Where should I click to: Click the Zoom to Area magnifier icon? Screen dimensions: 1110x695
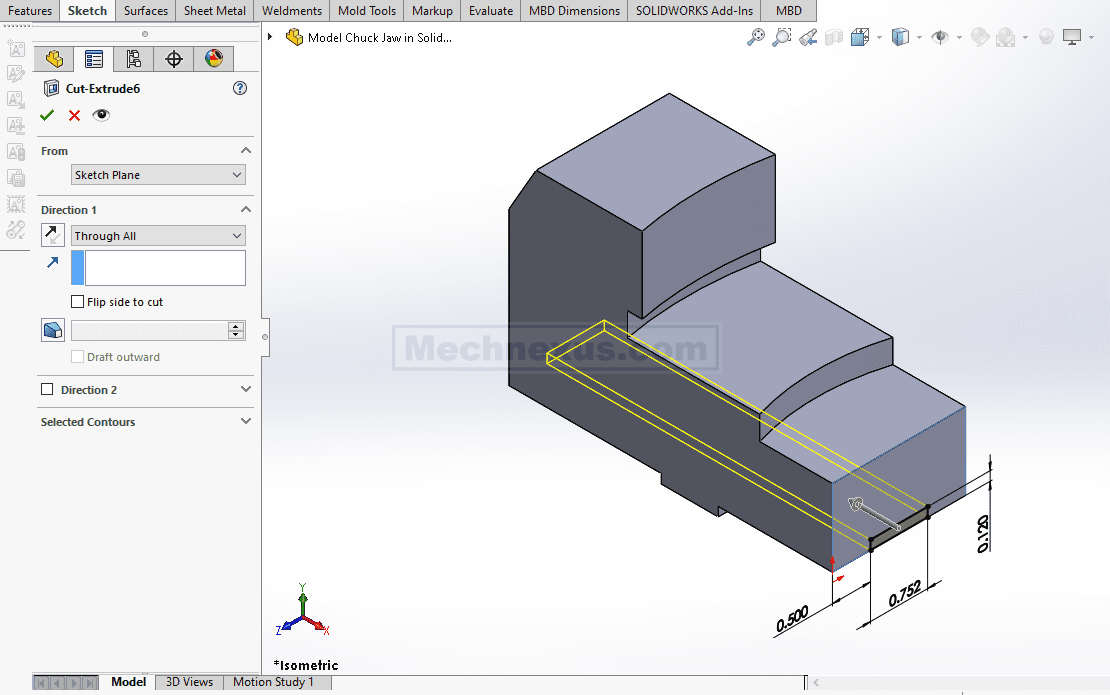[782, 37]
